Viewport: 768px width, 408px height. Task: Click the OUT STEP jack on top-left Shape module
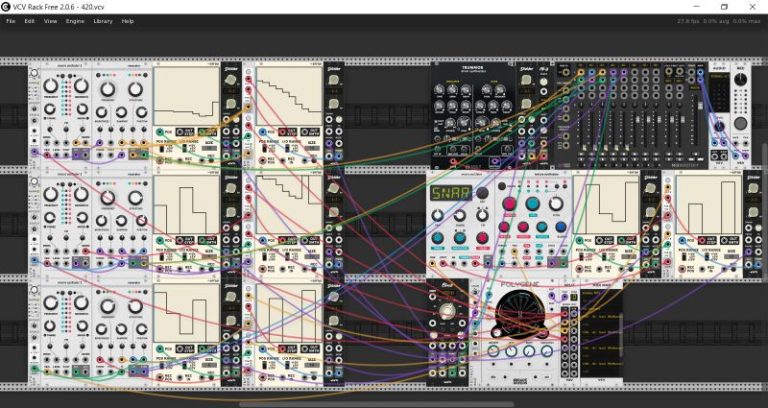click(x=186, y=132)
